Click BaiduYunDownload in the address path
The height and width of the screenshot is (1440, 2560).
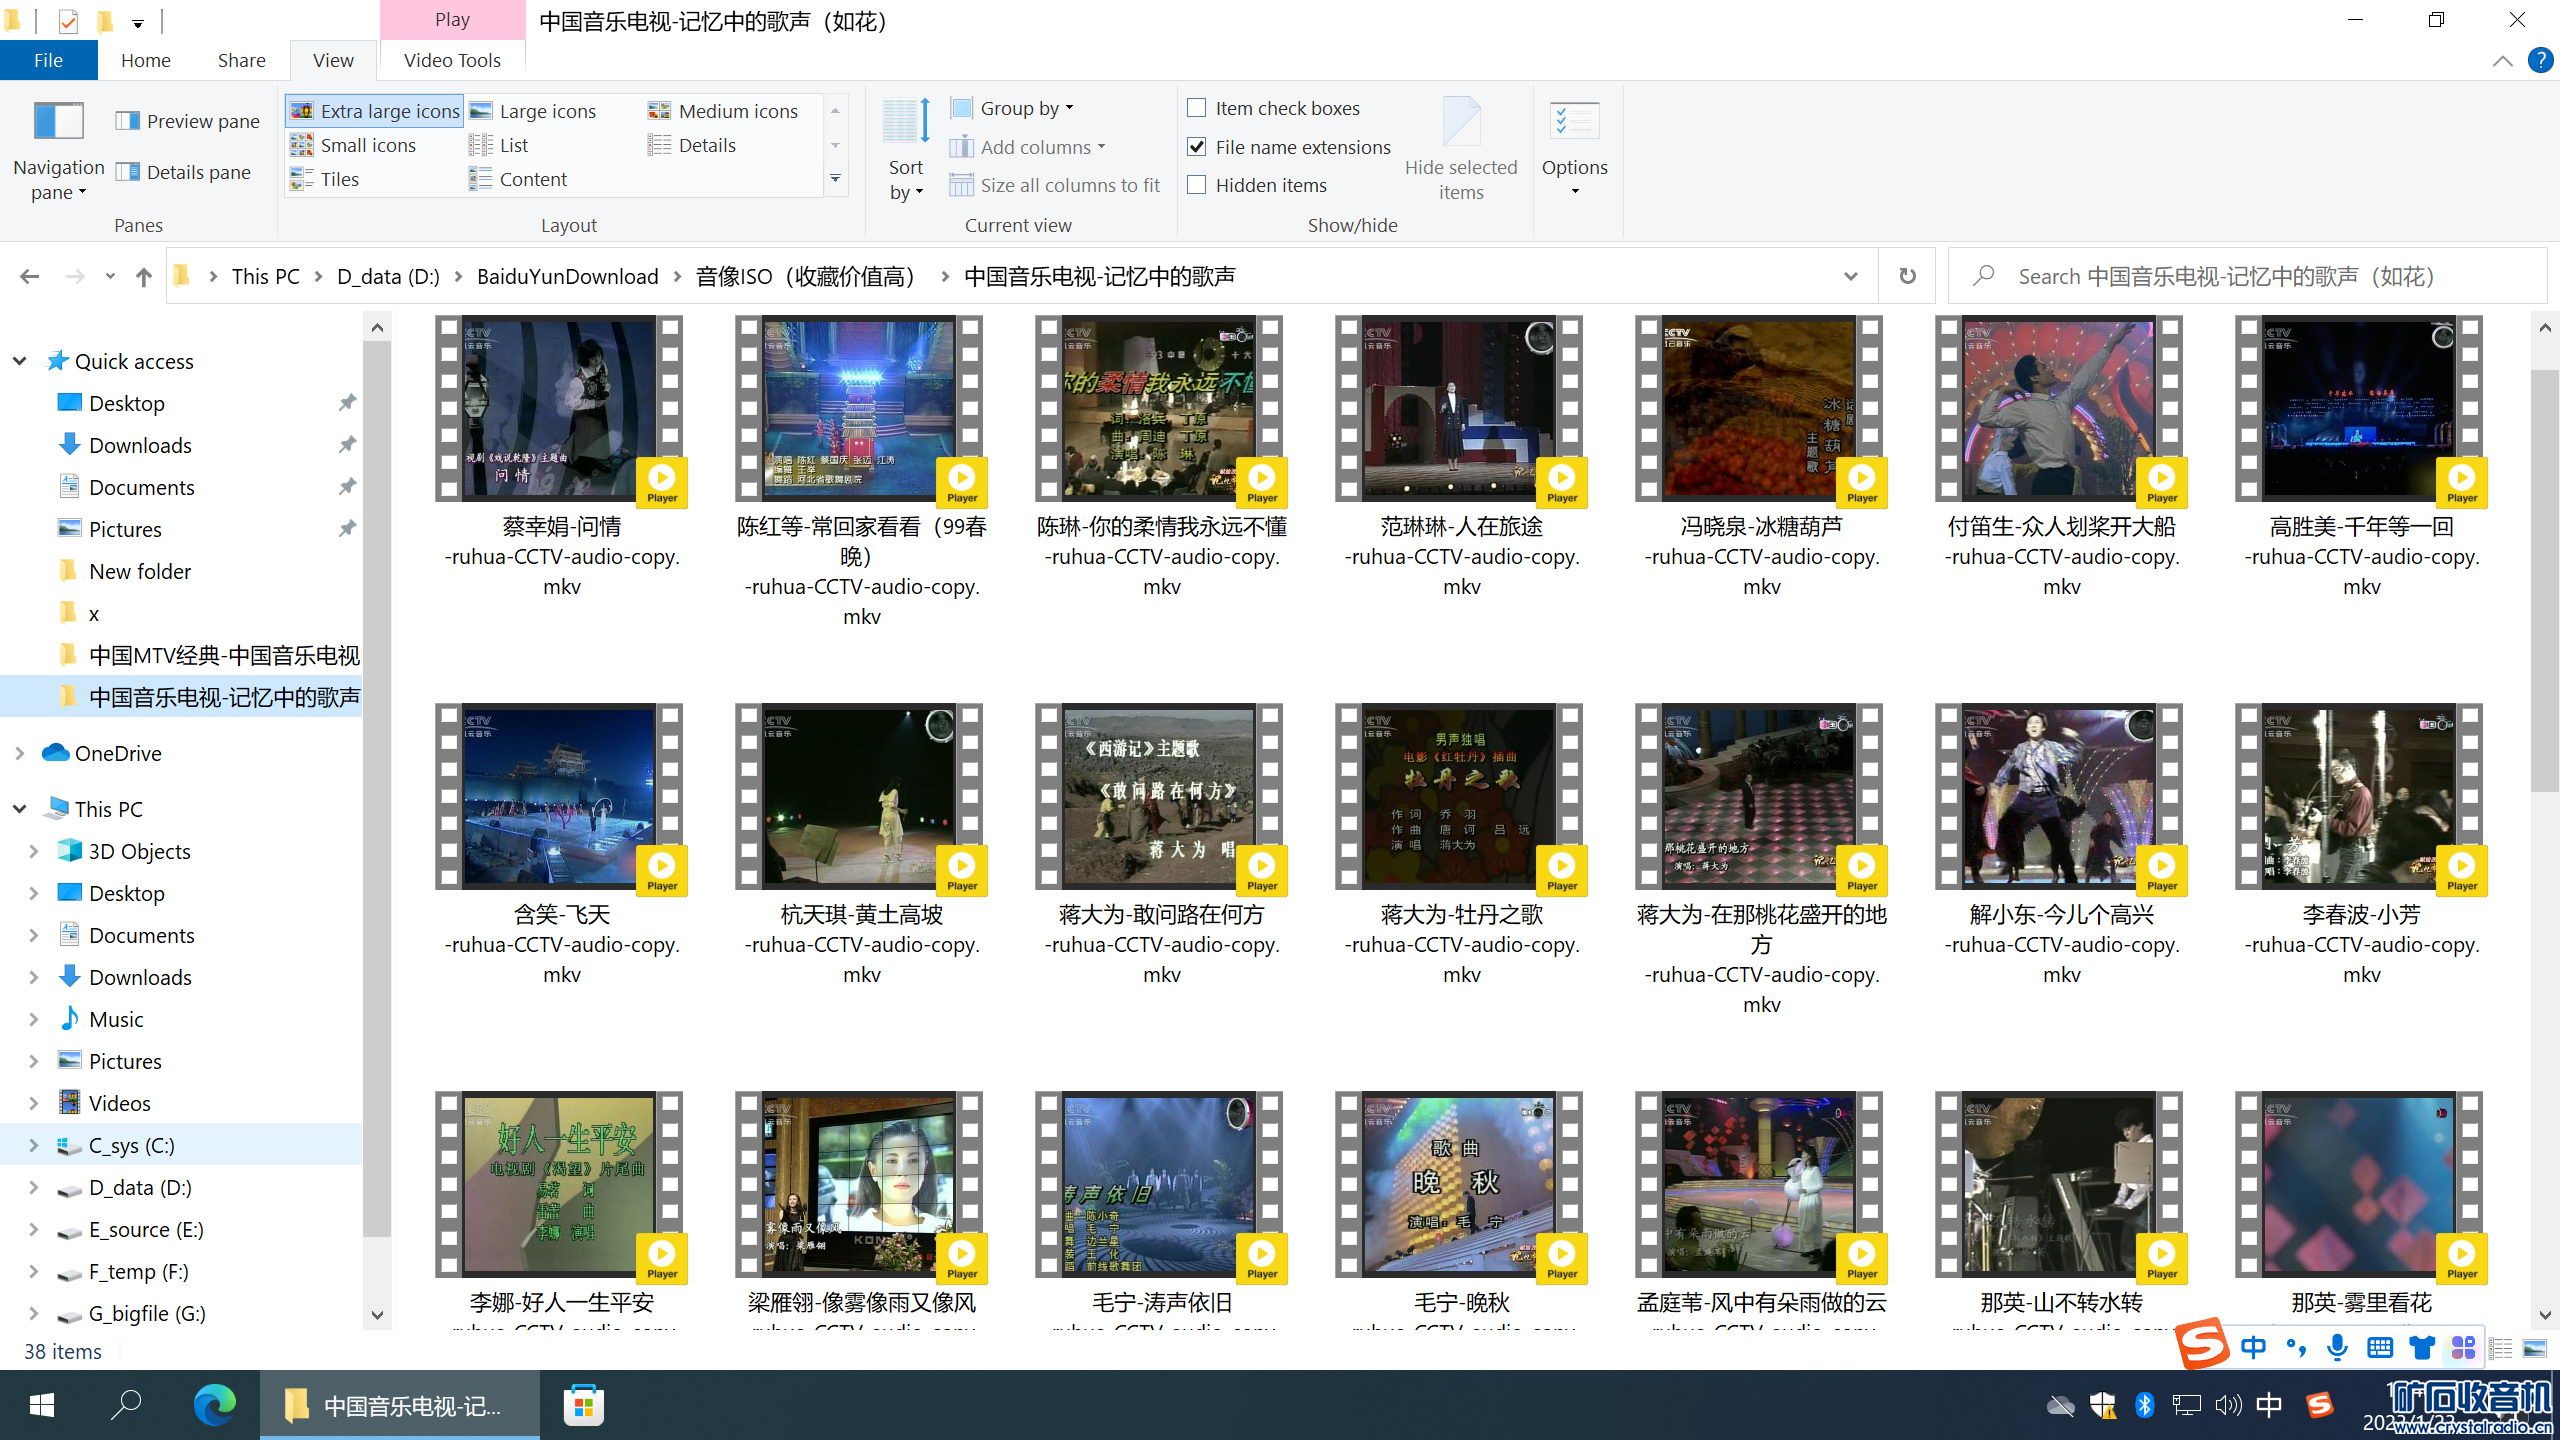tap(567, 277)
